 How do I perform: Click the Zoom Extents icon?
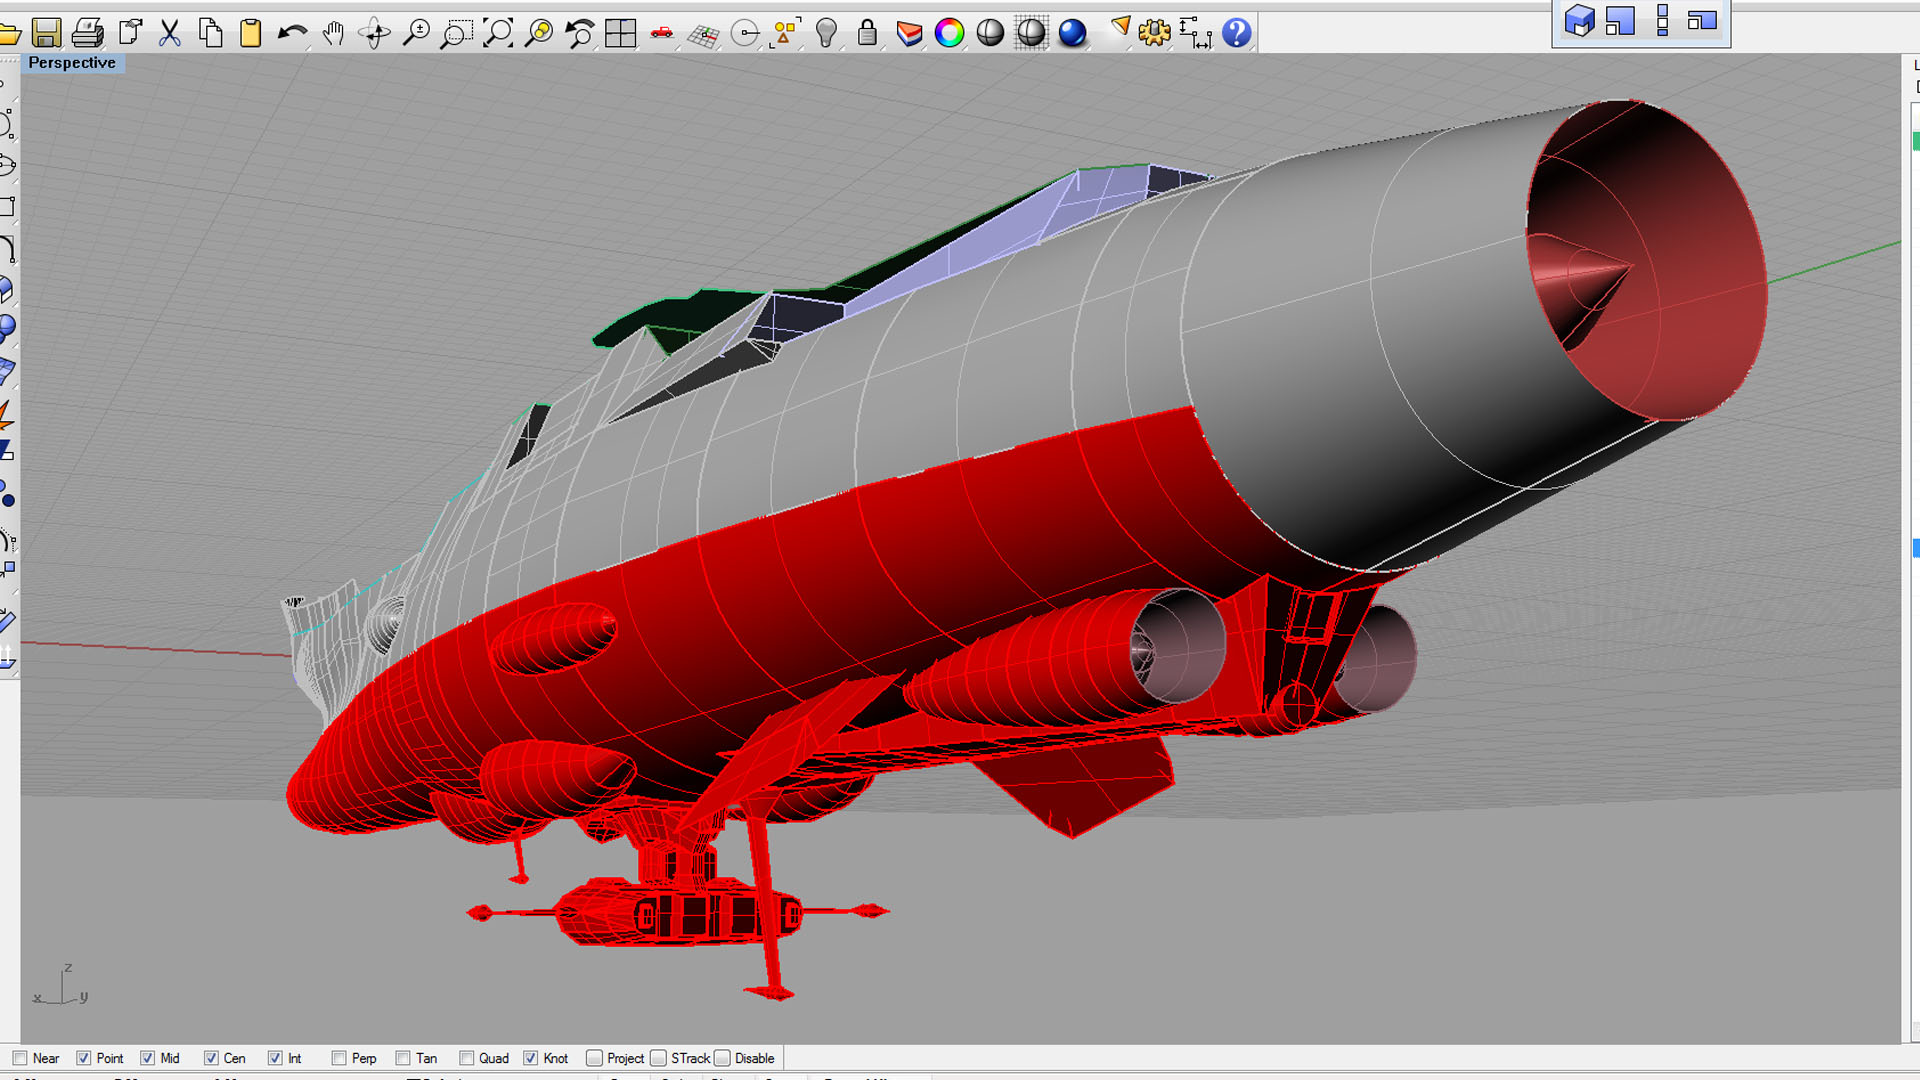click(x=497, y=33)
